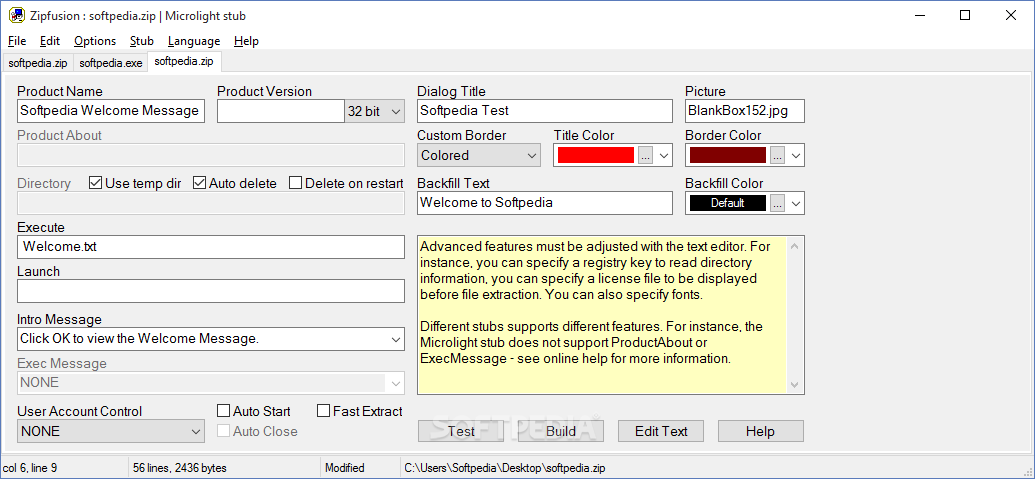
Task: Click the help text scrollbar up arrow
Action: tap(795, 247)
